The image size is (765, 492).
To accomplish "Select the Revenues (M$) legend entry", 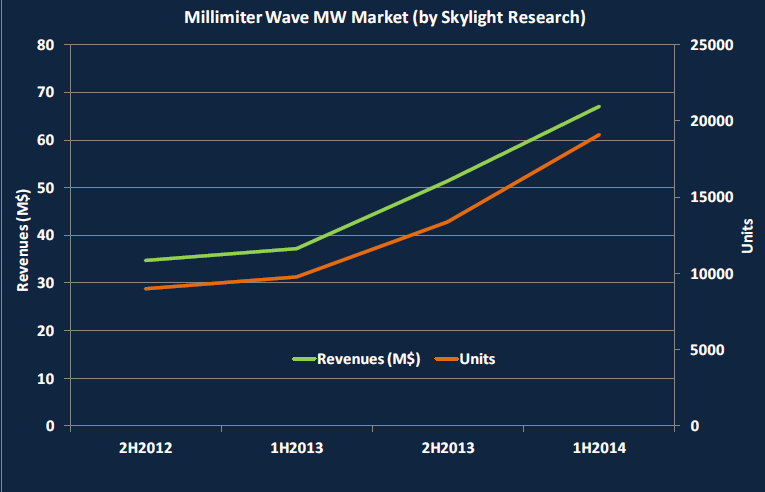I will 356,359.
